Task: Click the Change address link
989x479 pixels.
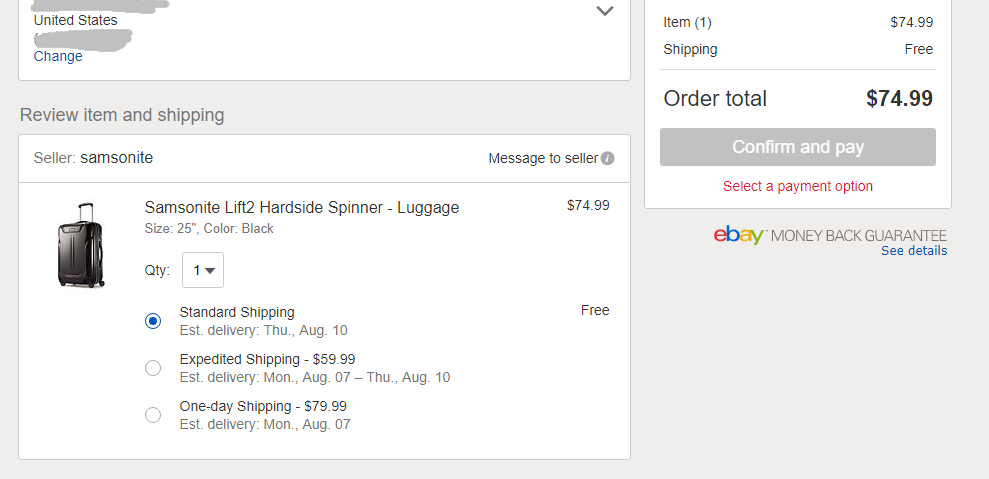Action: (58, 56)
